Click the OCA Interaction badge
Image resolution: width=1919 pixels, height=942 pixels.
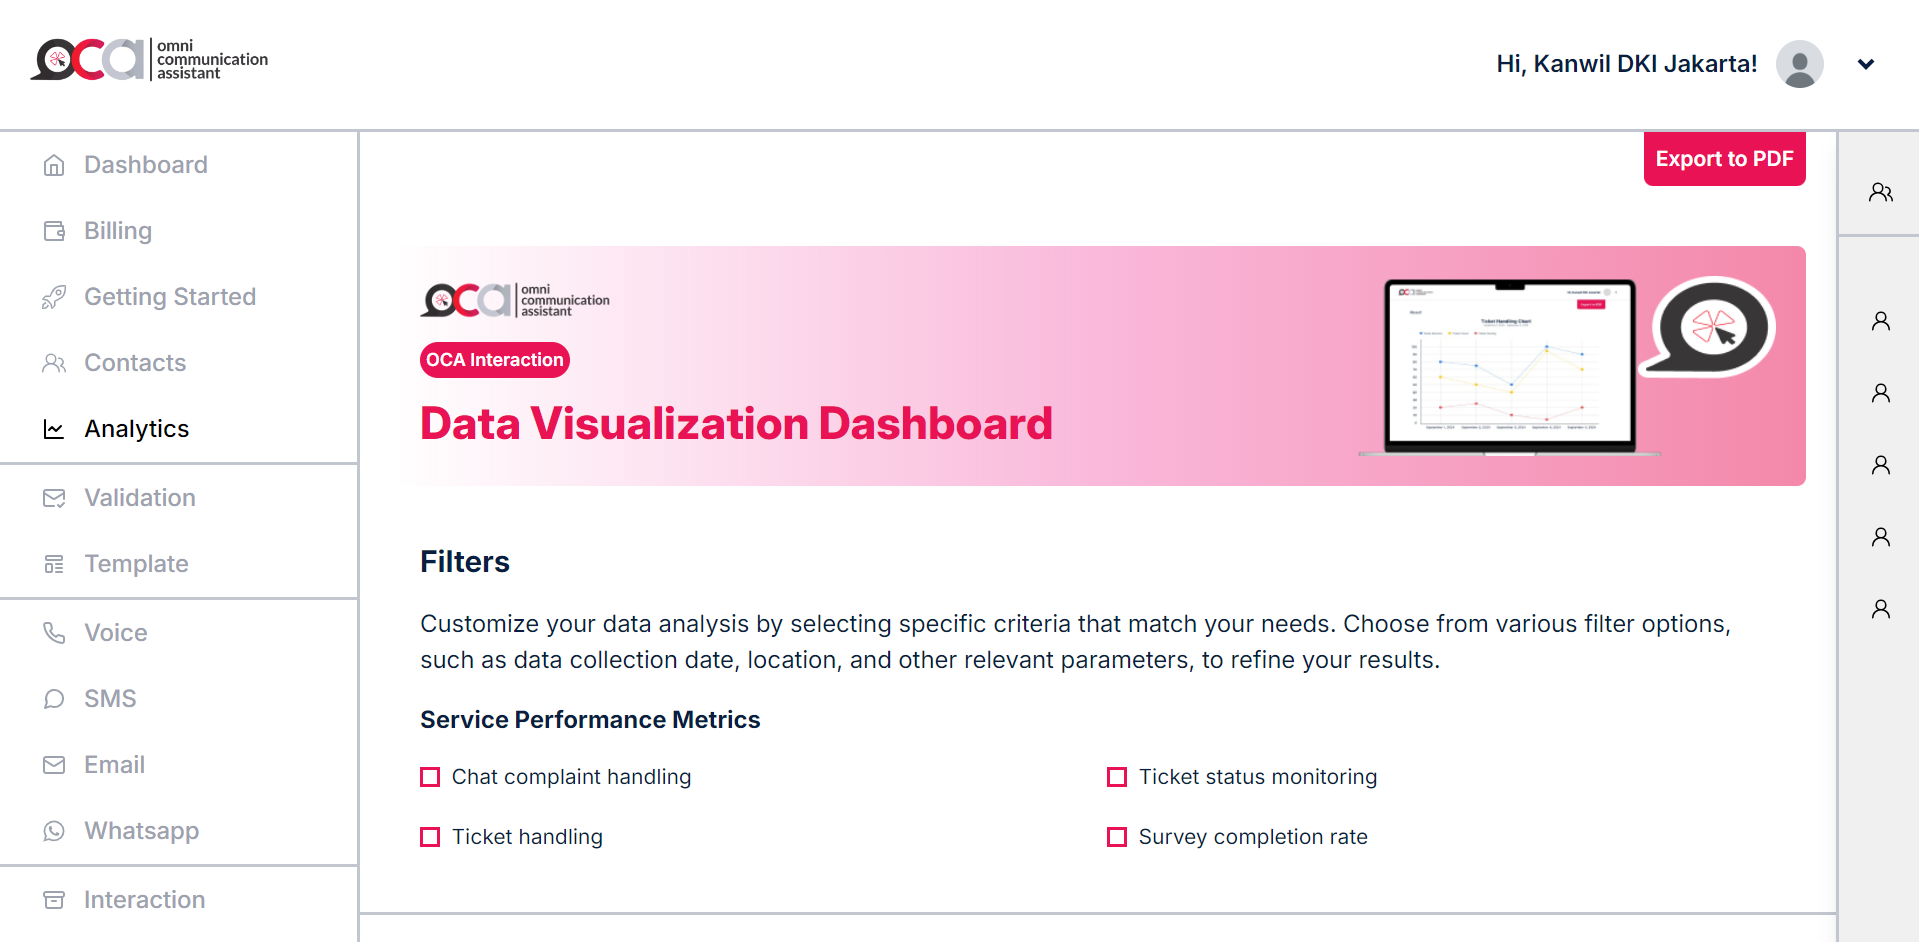click(495, 360)
